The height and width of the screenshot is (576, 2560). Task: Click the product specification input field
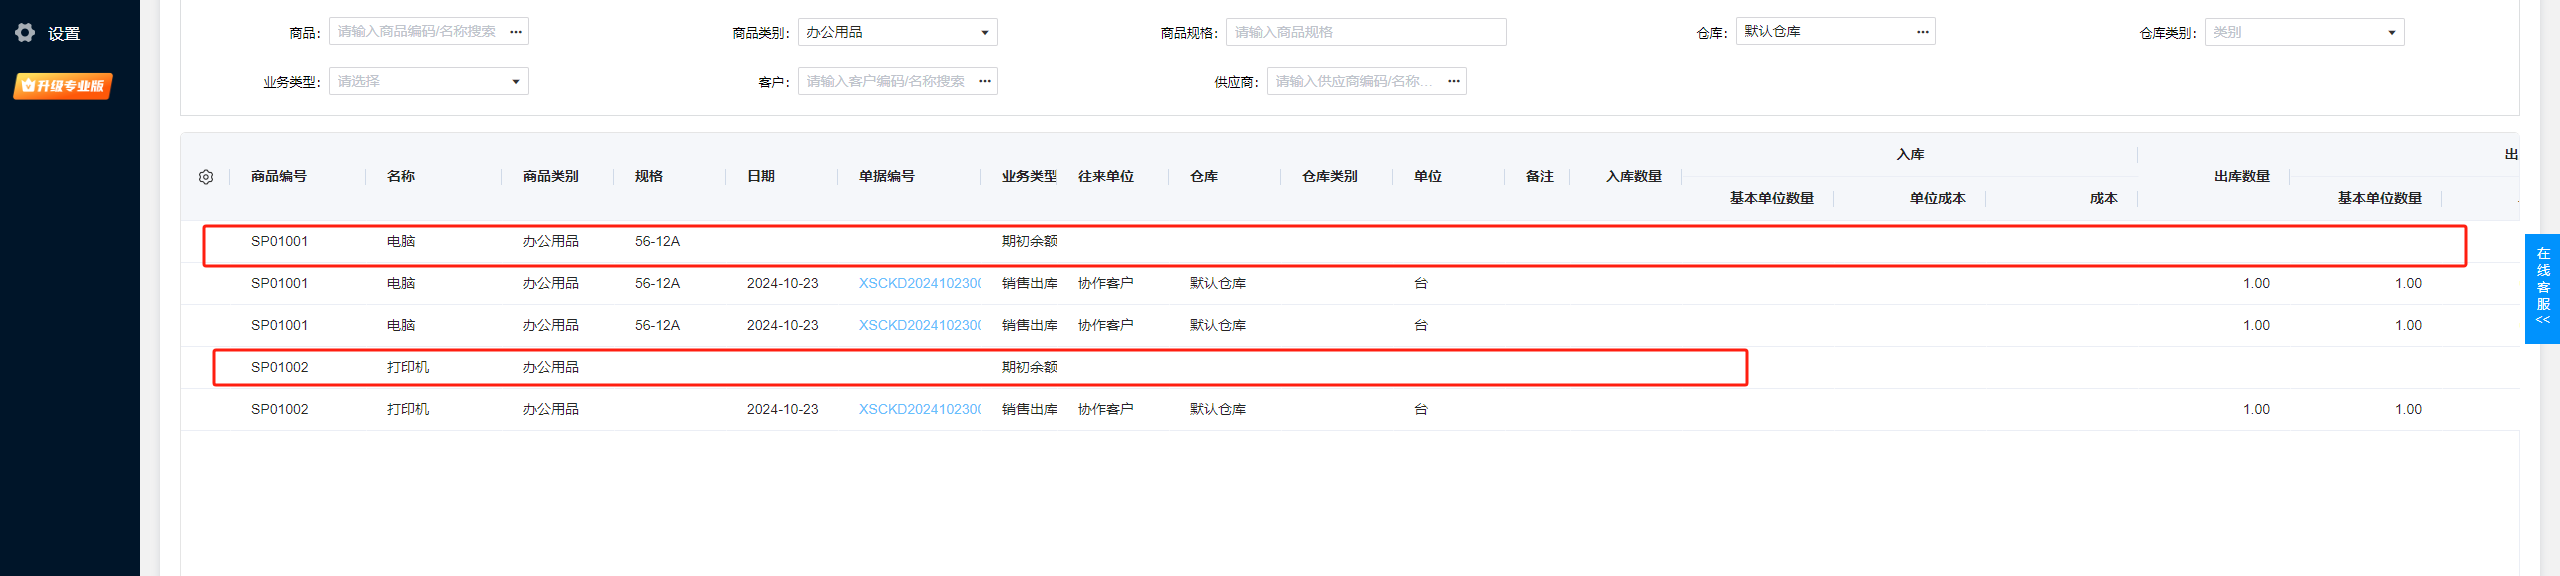click(1365, 32)
